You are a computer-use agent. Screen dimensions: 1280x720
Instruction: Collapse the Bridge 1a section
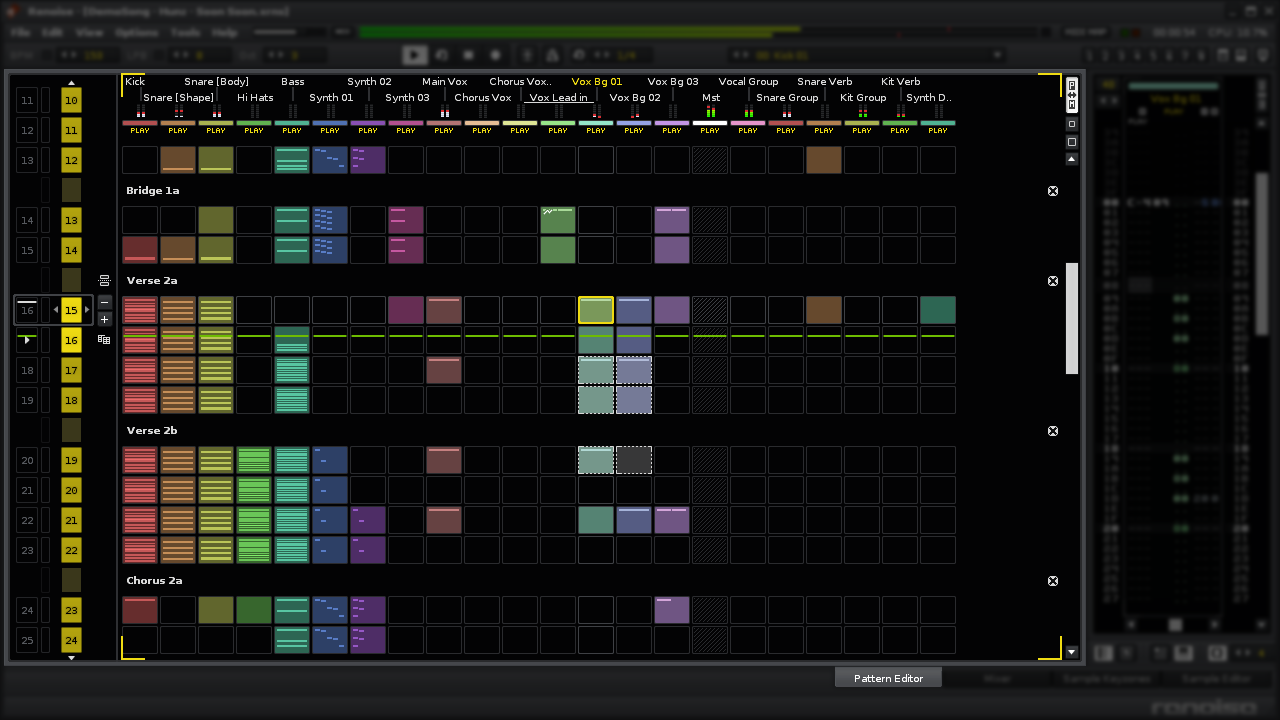click(x=1053, y=191)
